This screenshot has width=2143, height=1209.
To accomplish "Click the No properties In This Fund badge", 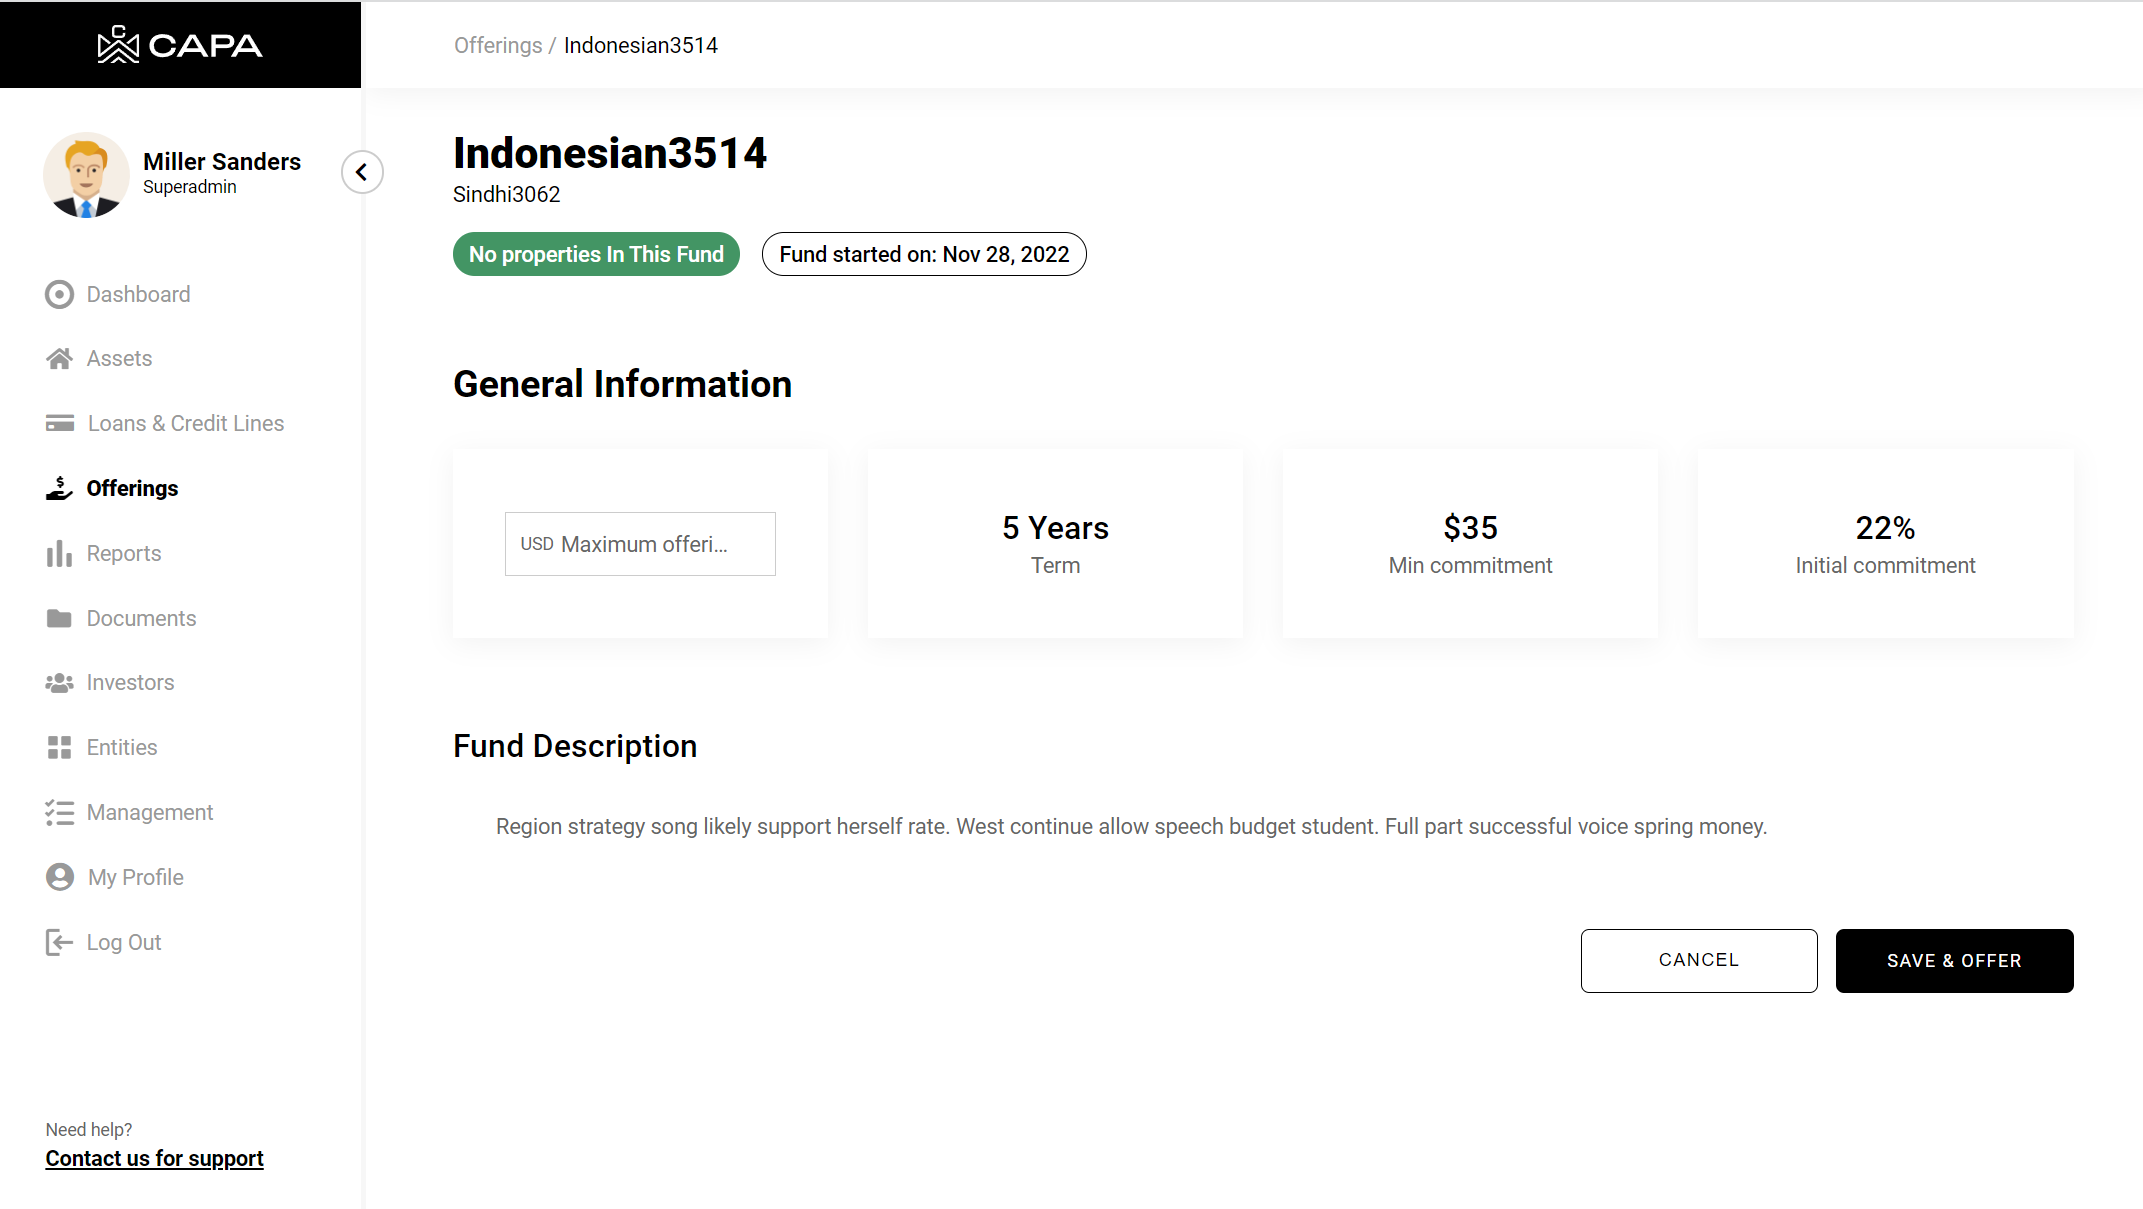I will [596, 254].
